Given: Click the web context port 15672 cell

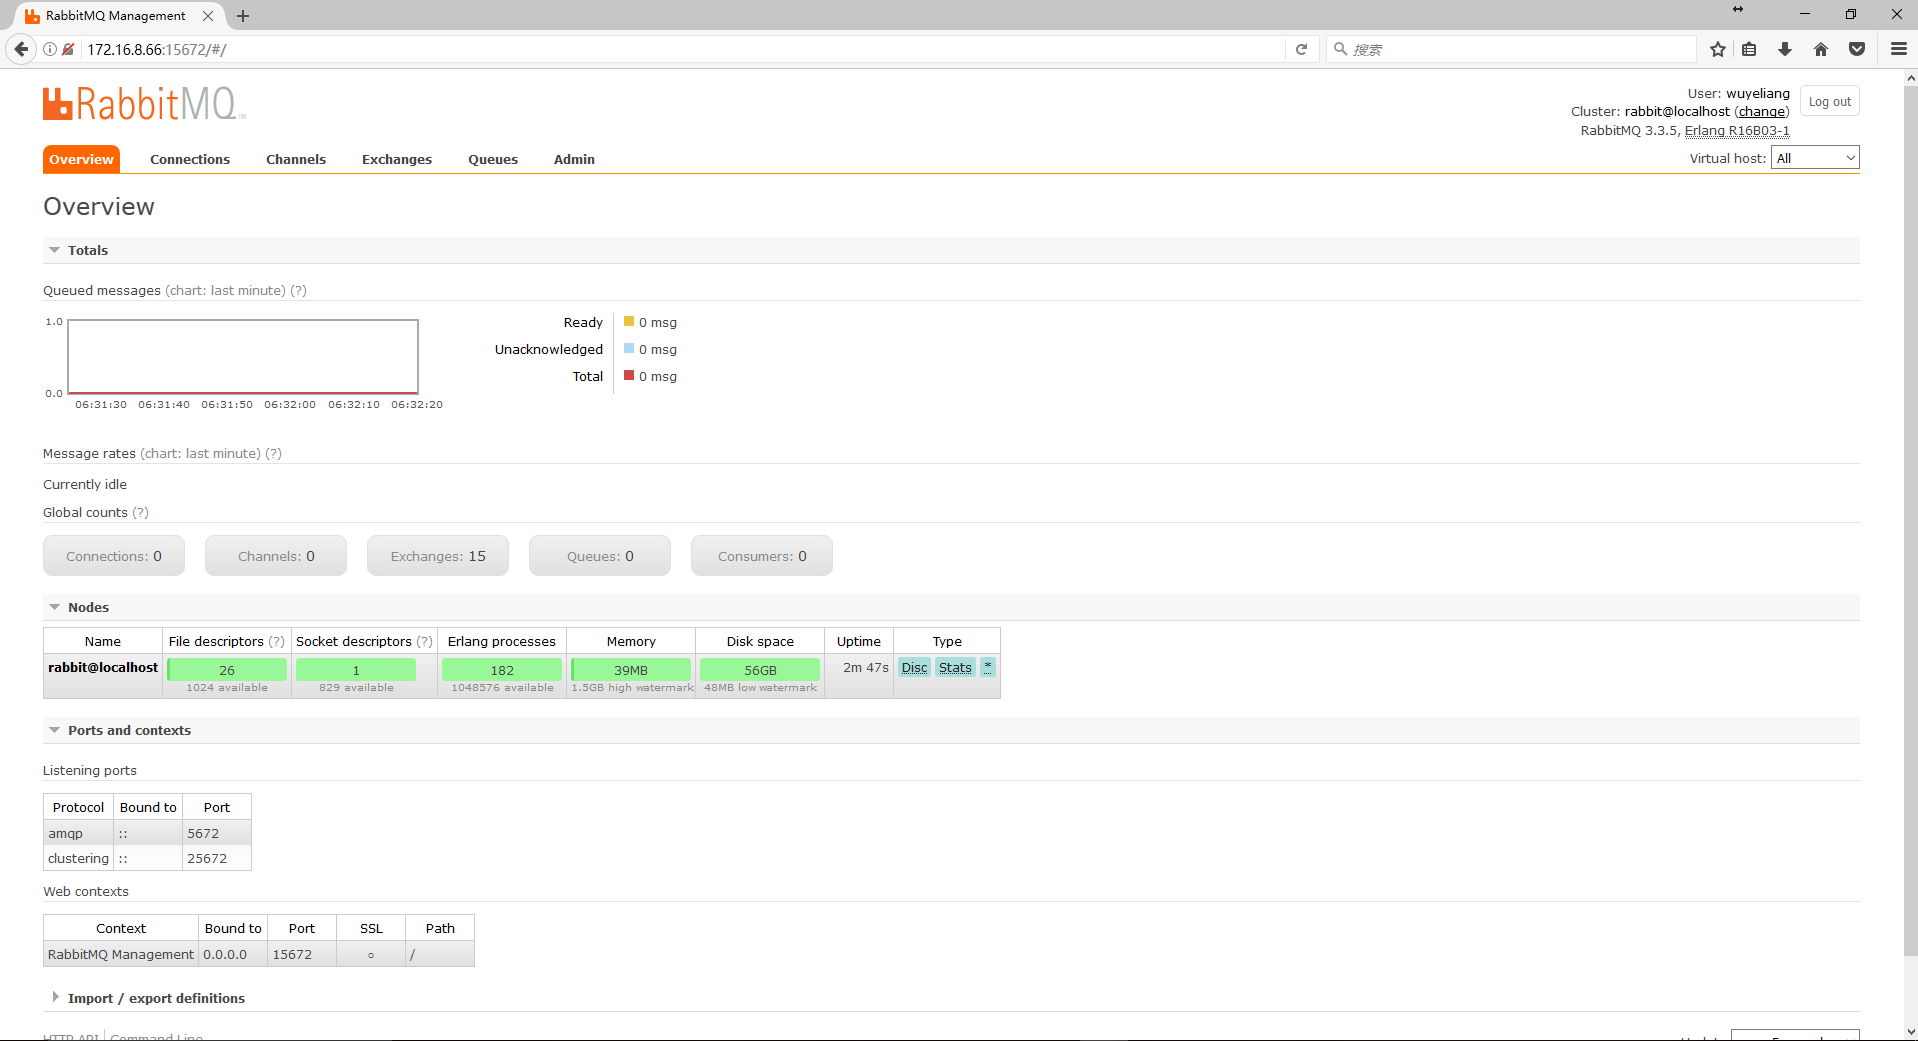Looking at the screenshot, I should [x=302, y=955].
